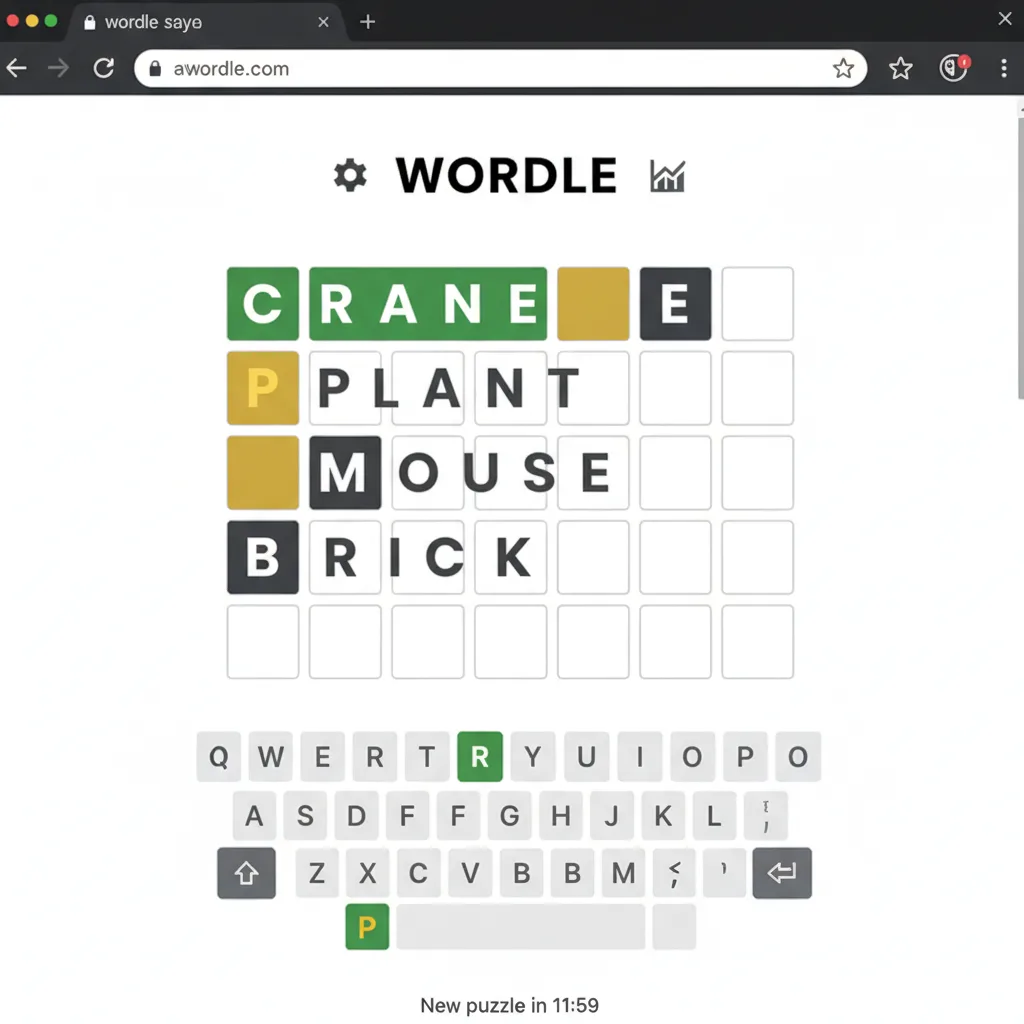This screenshot has height=1024, width=1024.
Task: Click the lock icon in the address bar
Action: click(155, 69)
